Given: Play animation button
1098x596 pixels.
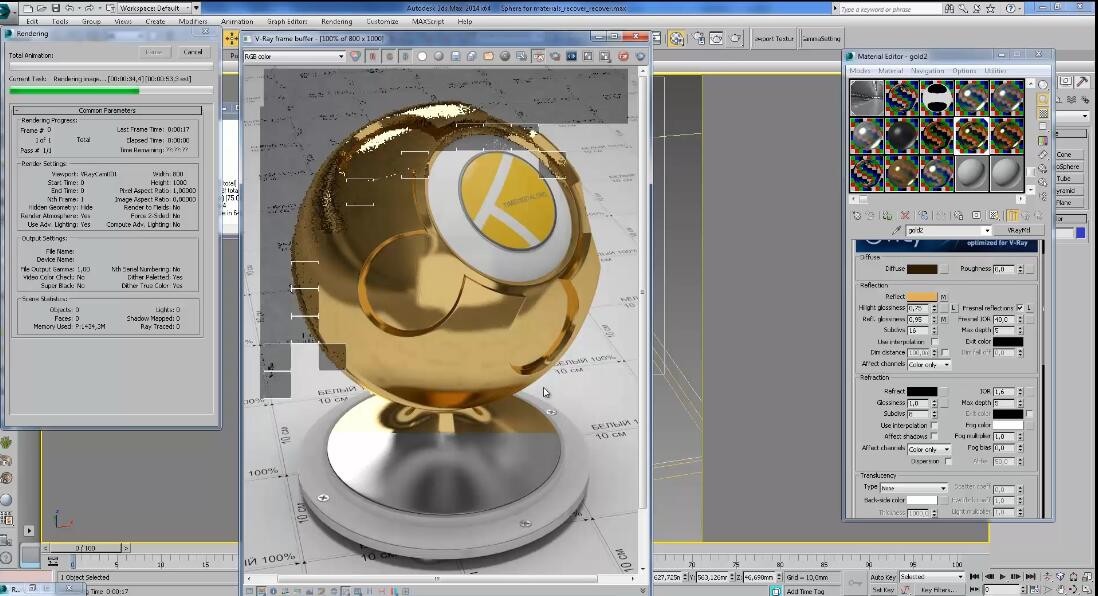Looking at the screenshot, I should [x=1002, y=576].
